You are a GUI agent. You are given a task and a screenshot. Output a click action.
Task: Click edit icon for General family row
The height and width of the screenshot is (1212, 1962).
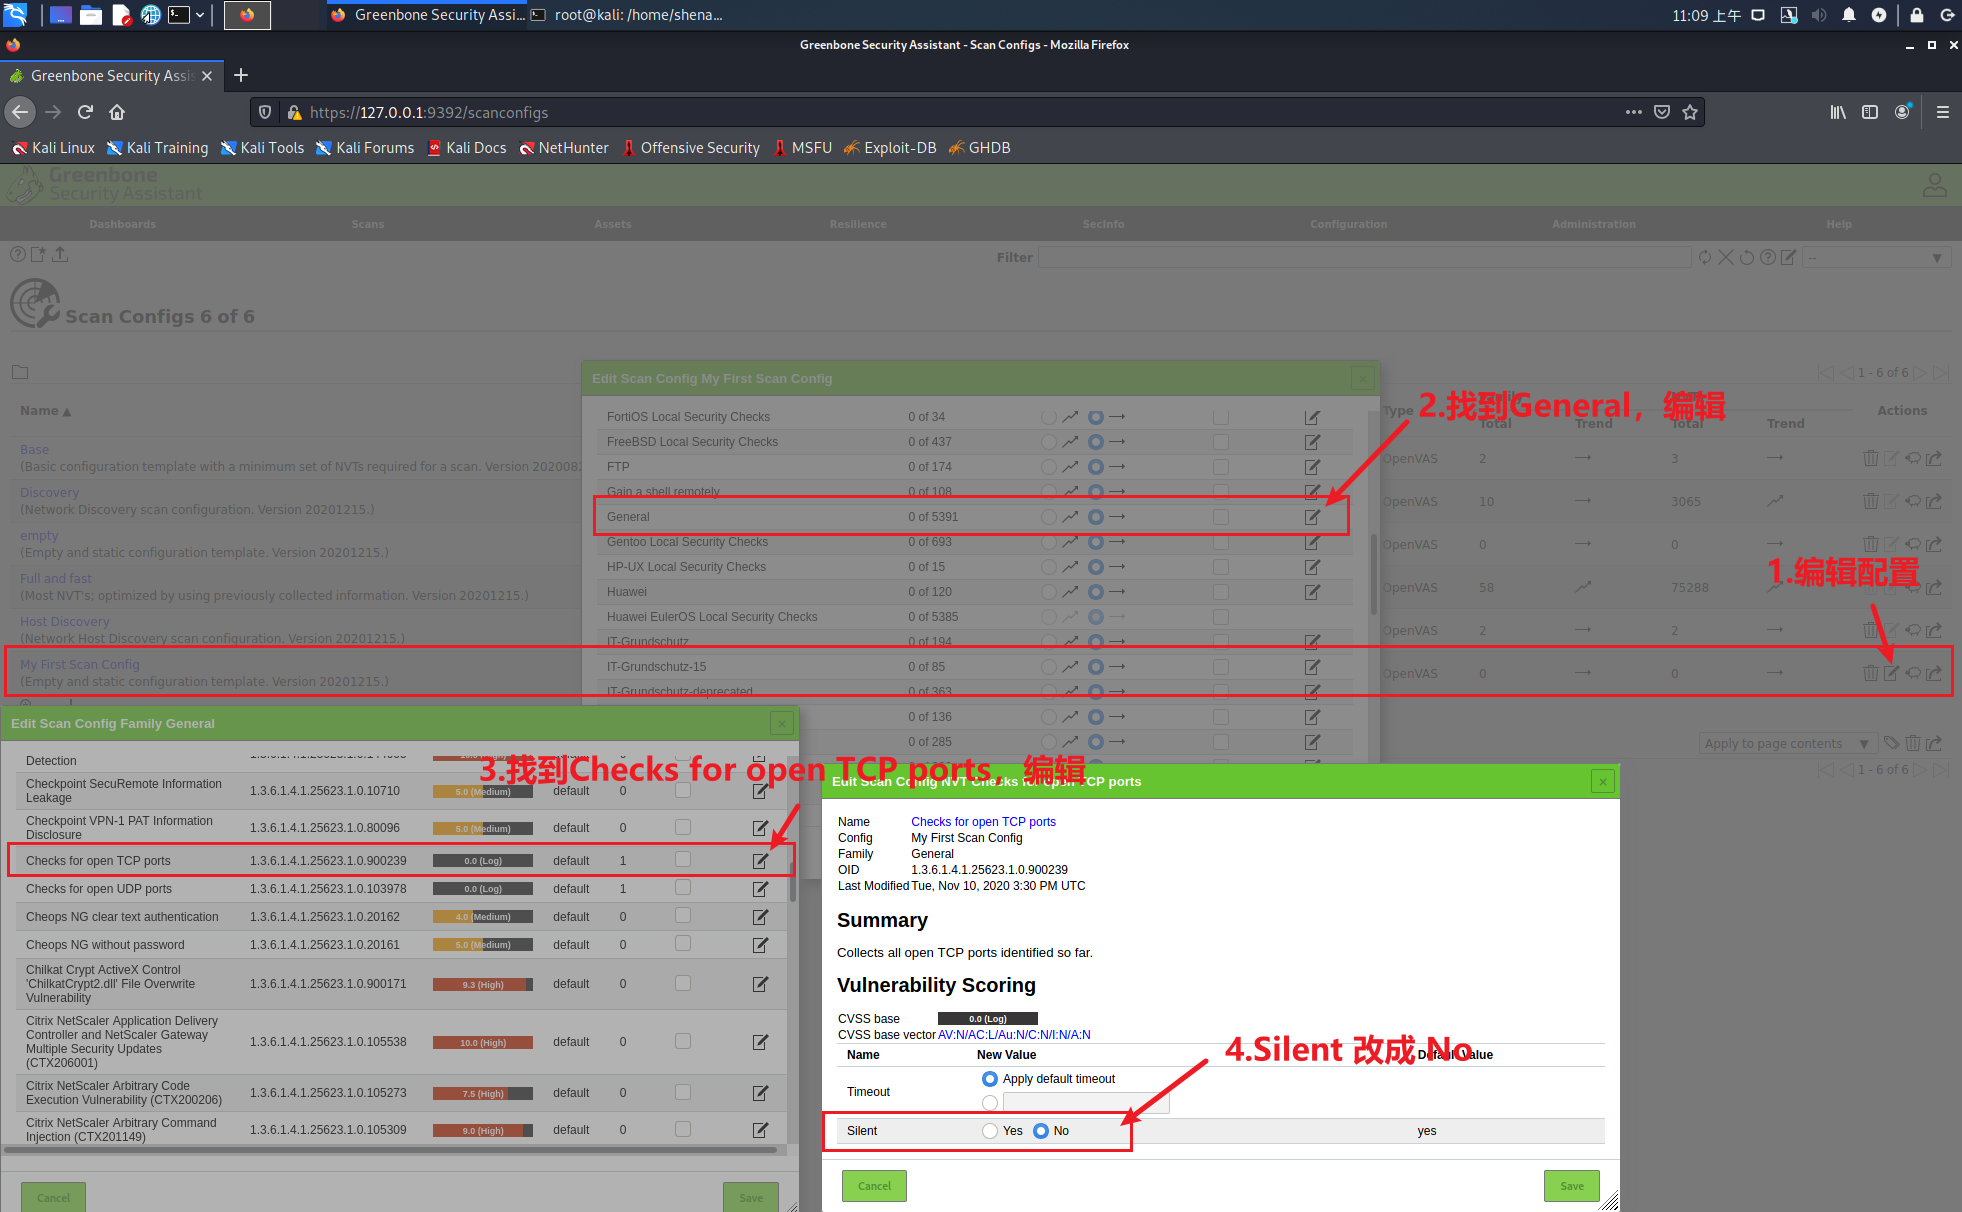1312,517
